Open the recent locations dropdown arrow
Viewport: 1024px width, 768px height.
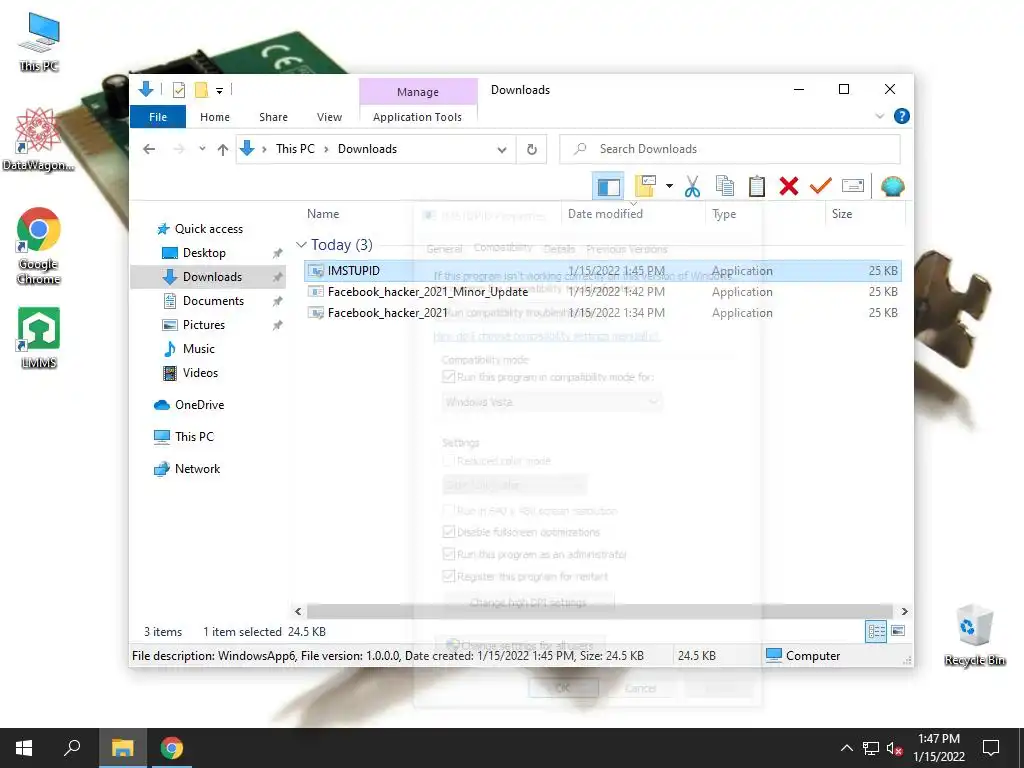tap(202, 149)
